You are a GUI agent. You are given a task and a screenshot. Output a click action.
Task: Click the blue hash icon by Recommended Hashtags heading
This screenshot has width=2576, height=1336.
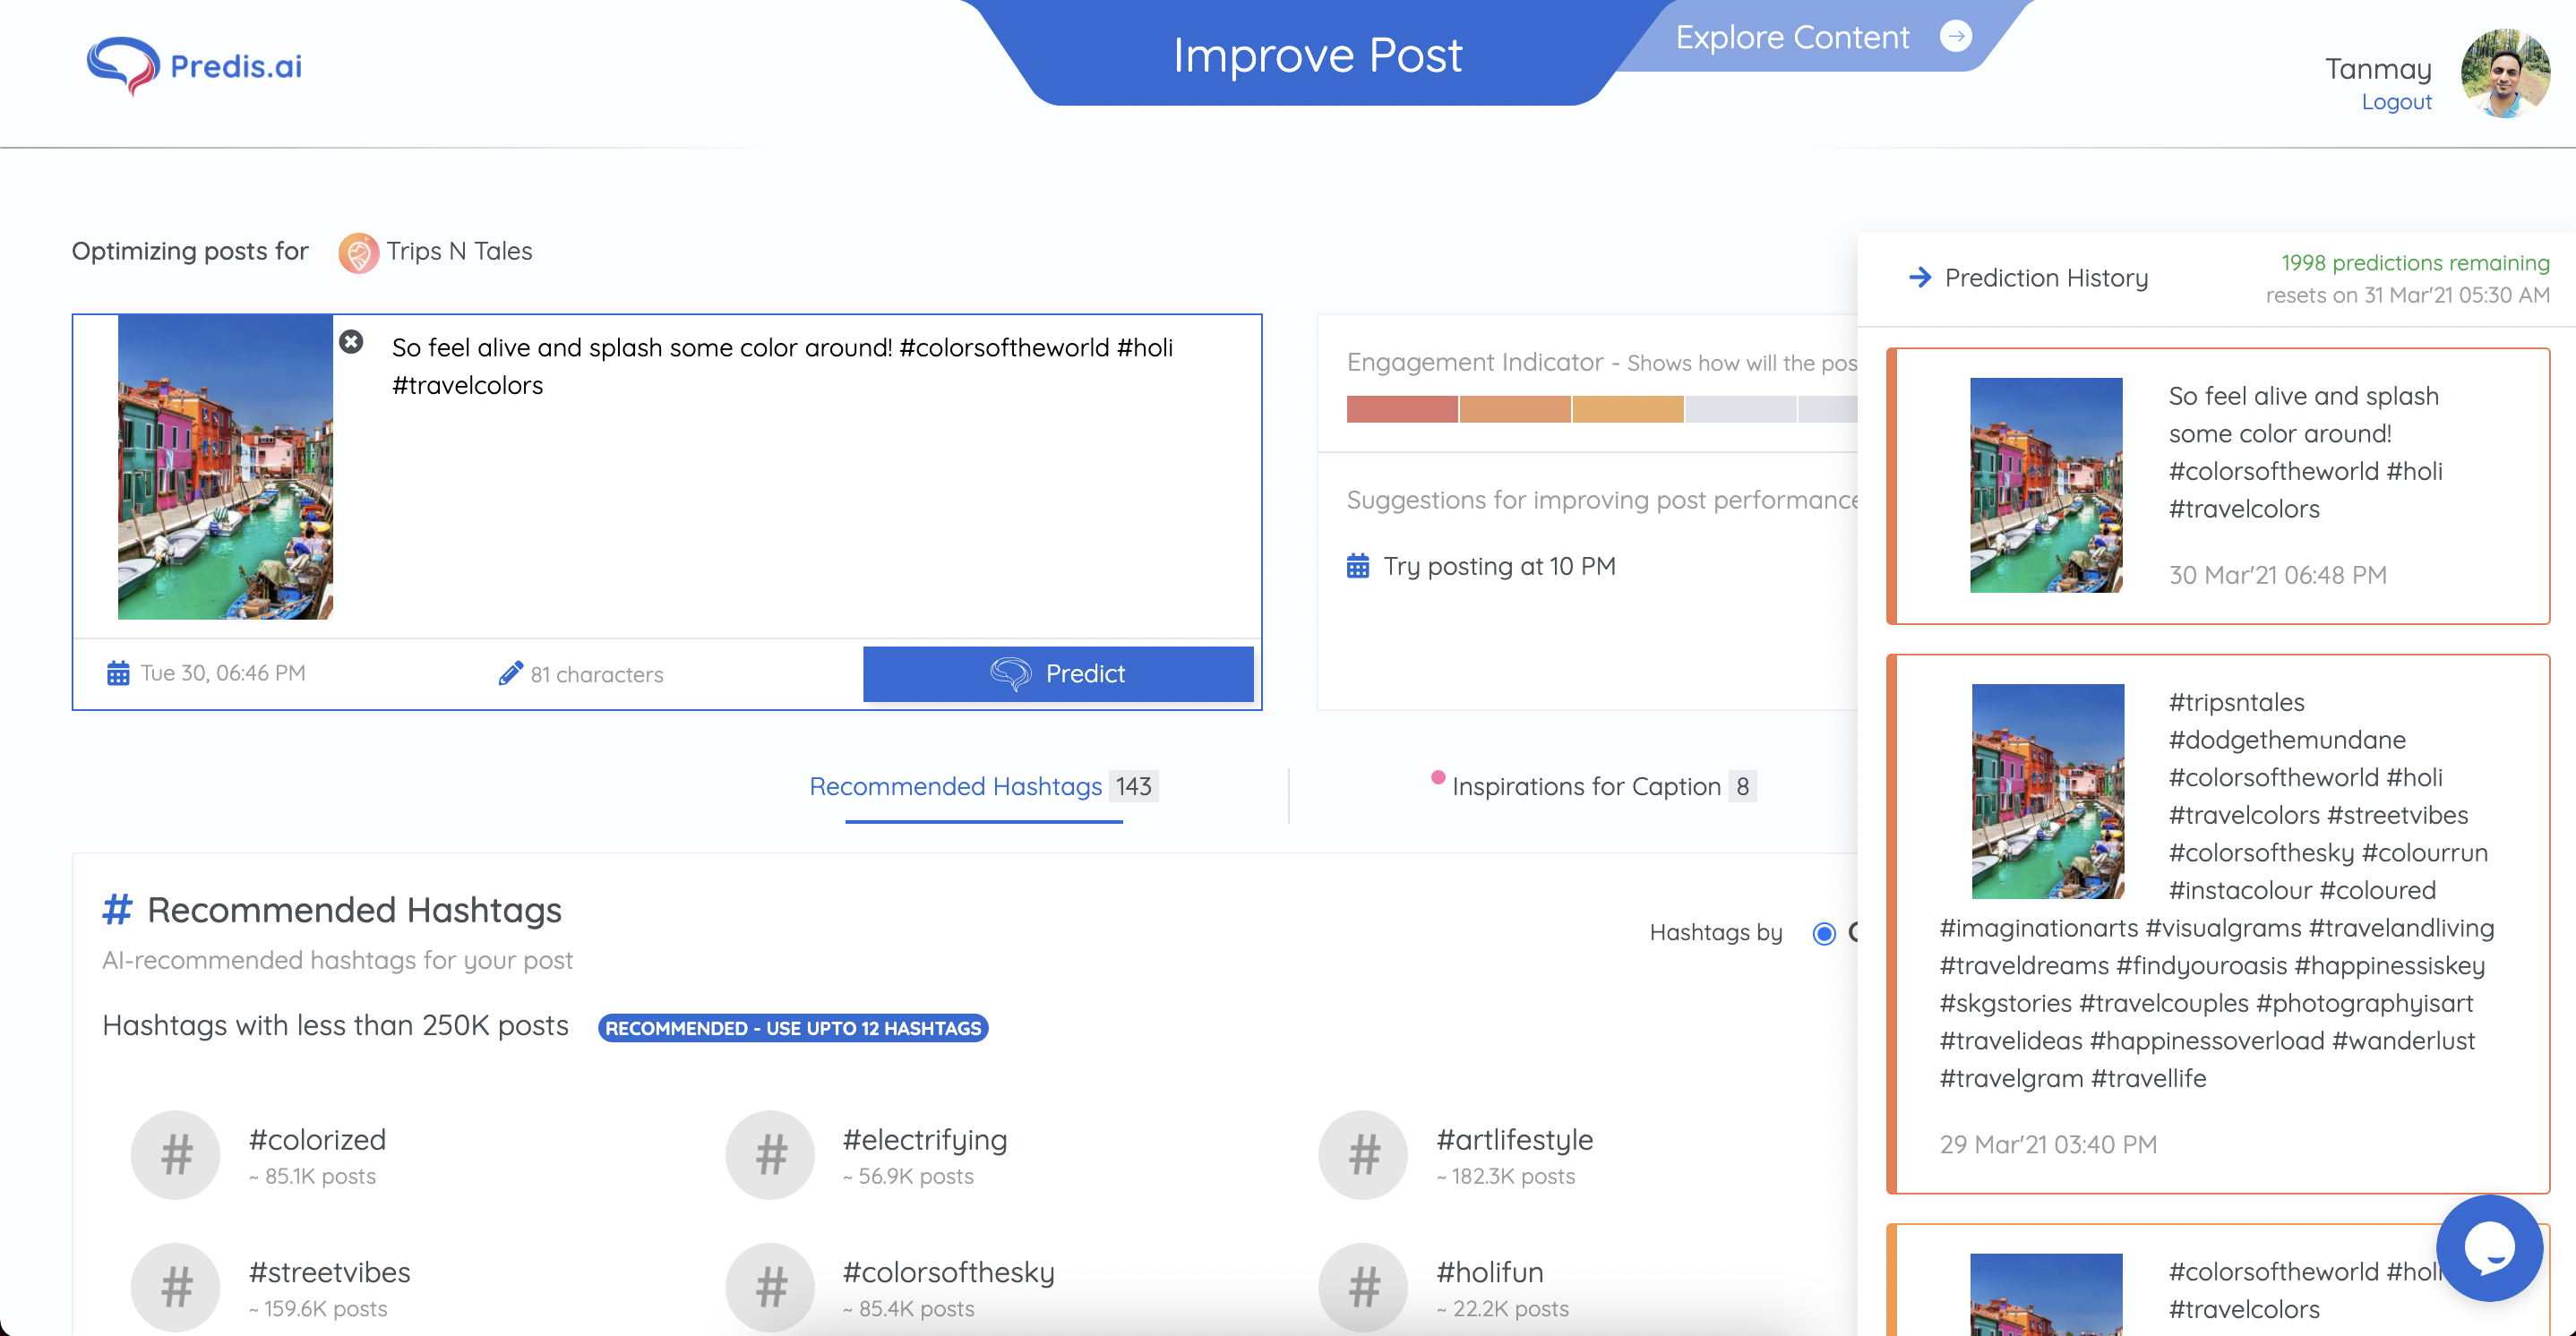[117, 910]
